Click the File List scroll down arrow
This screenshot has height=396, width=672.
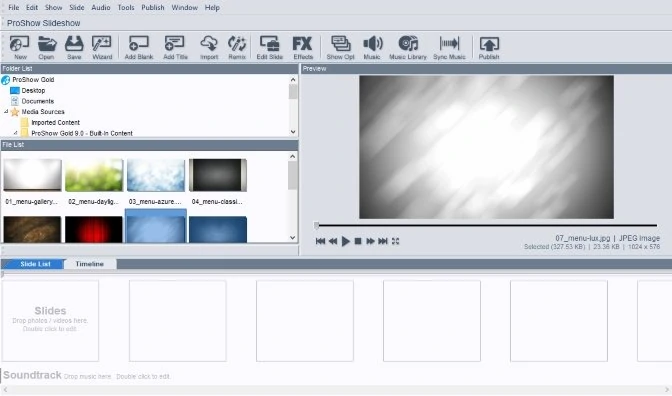pos(293,237)
